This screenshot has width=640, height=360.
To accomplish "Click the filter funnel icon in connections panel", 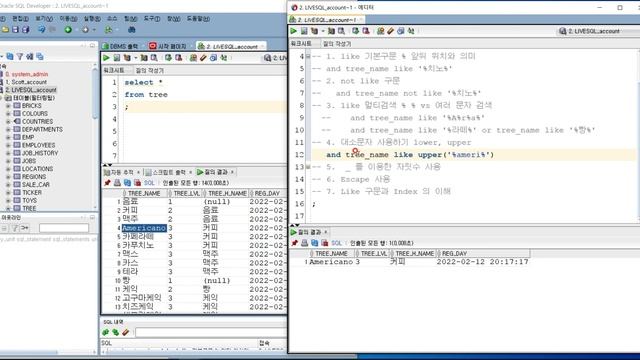I will [x=20, y=57].
